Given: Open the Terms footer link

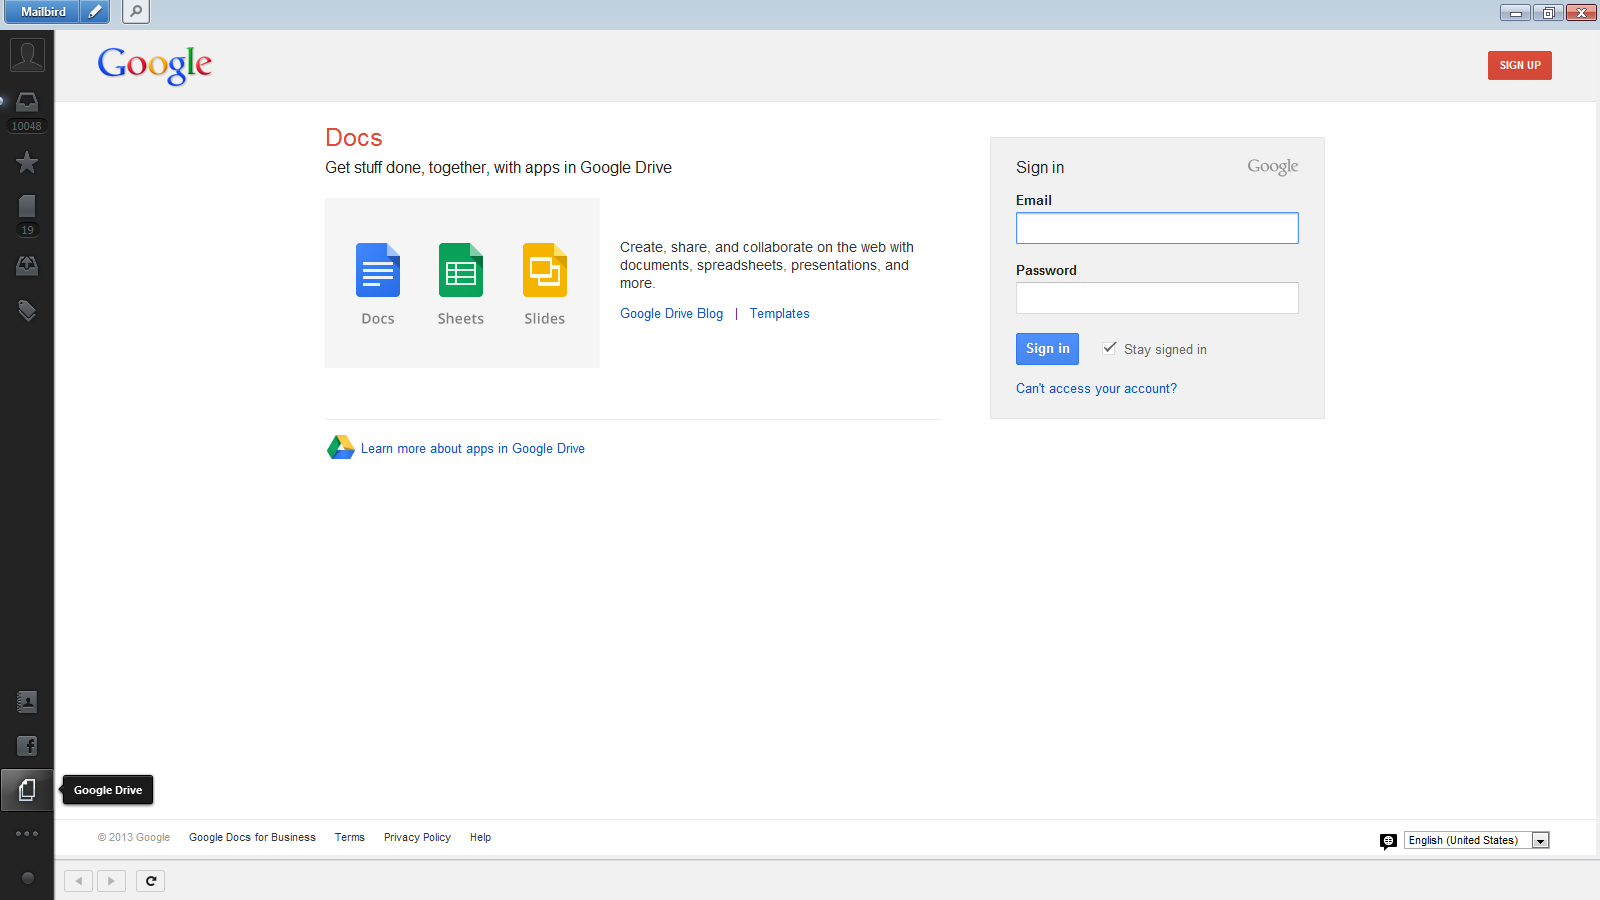Looking at the screenshot, I should (x=350, y=838).
